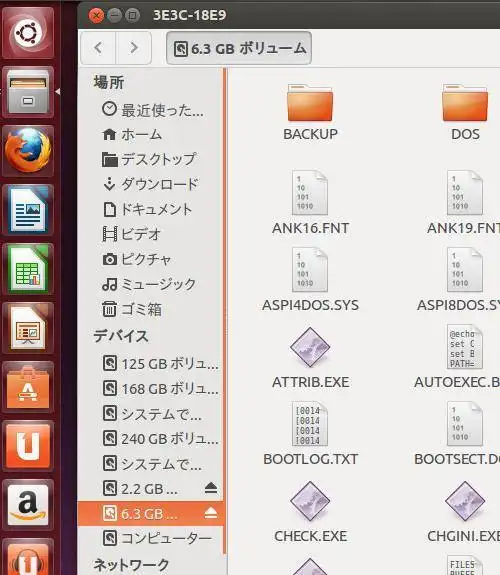Launch Firefox from the dock
This screenshot has width=500, height=575.
tap(28, 151)
